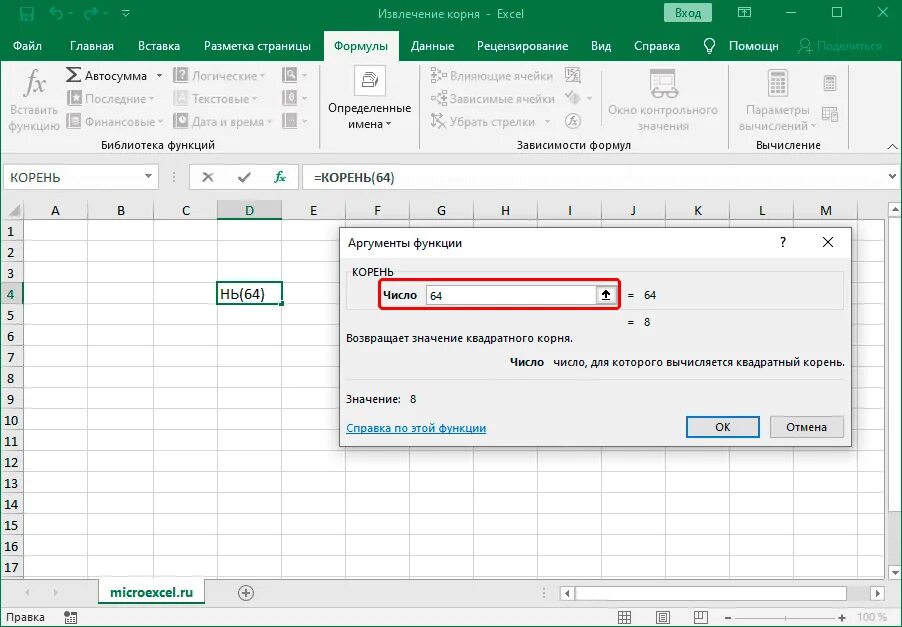Screen dimensions: 902x627
Task: Open the Логические functions list
Action: (219, 75)
